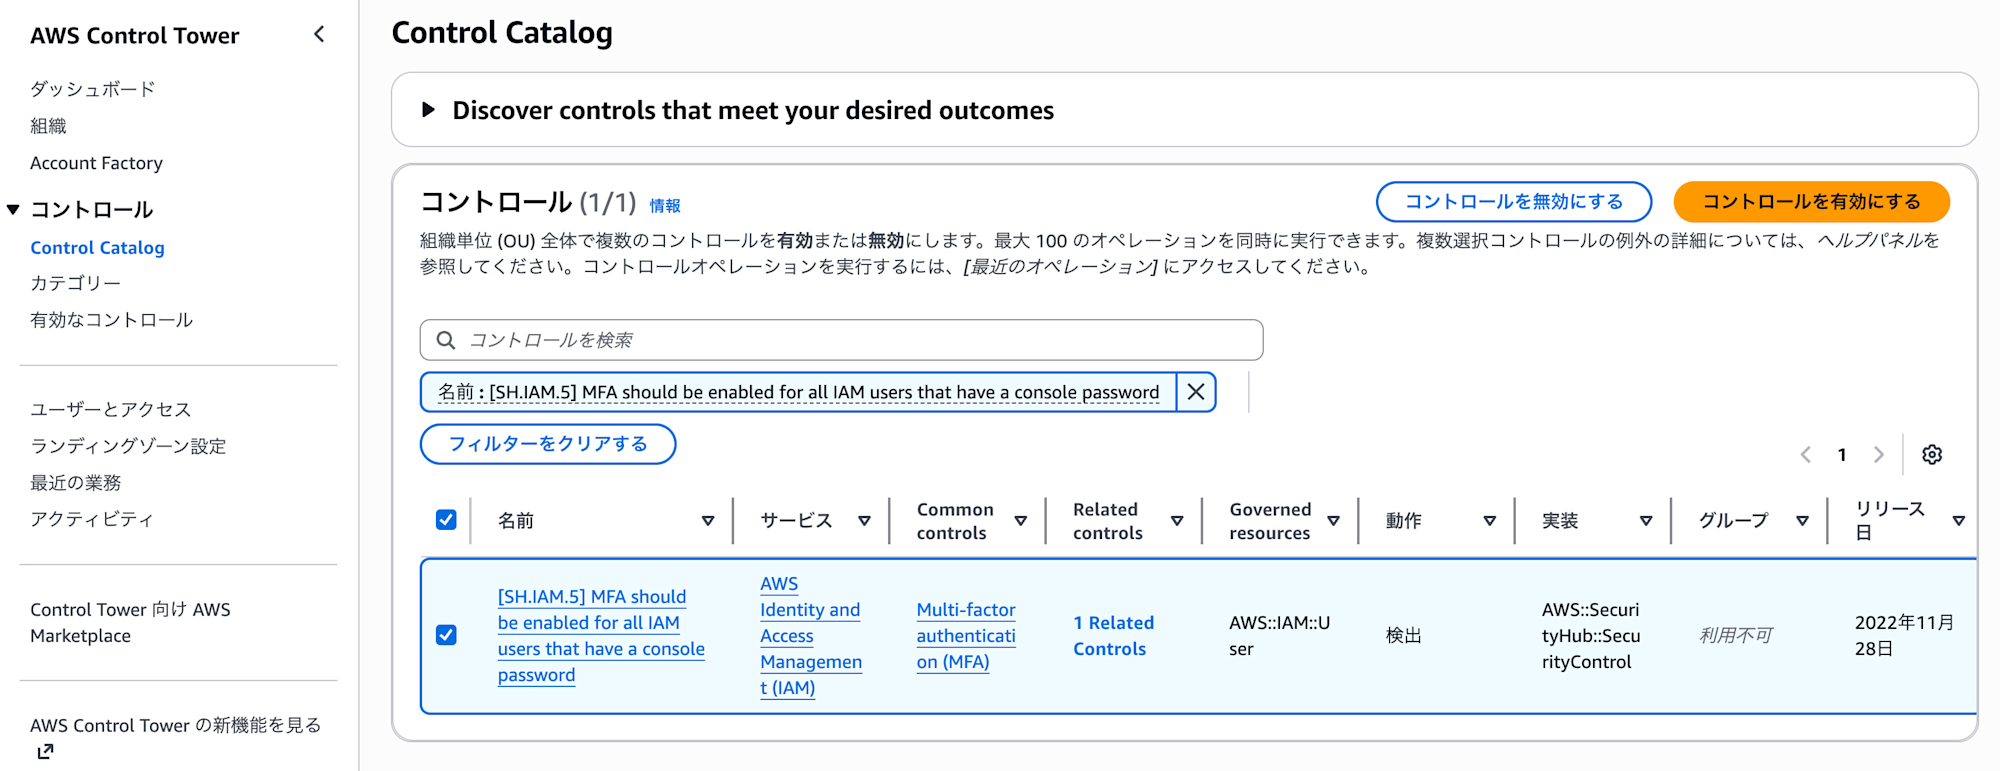Open カテゴリー in the sidebar

tap(76, 283)
